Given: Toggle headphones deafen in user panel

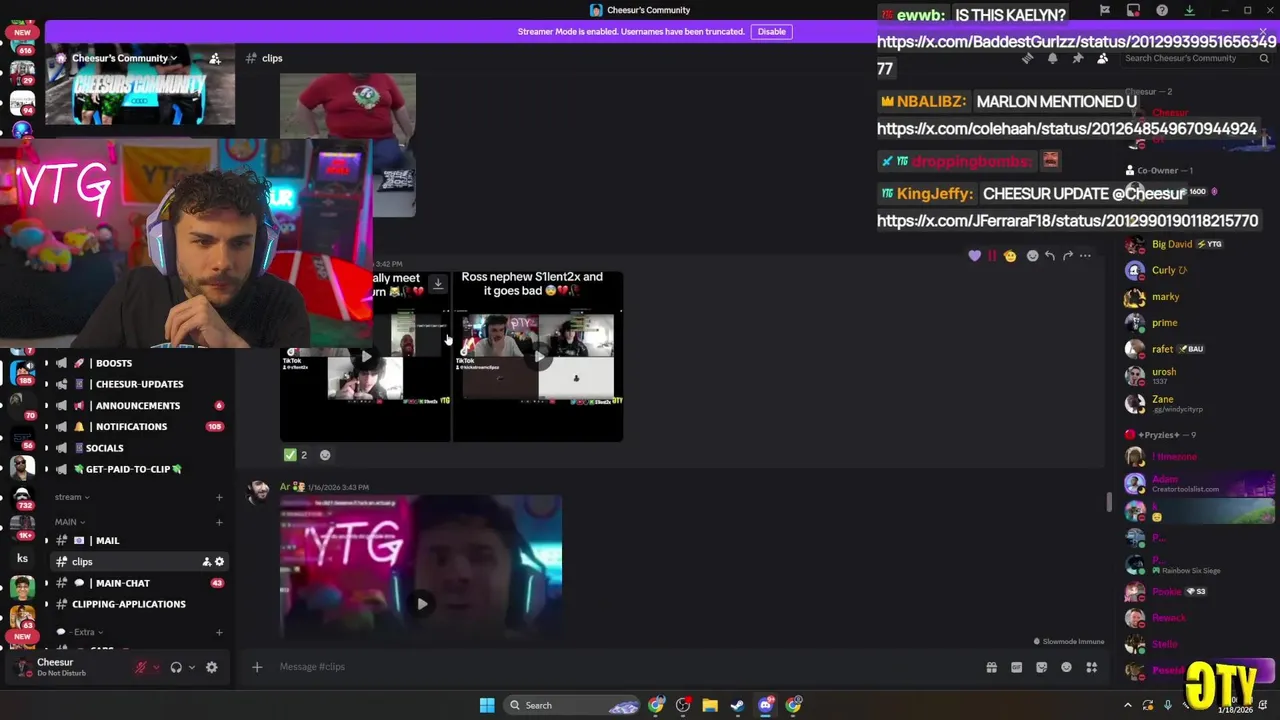Looking at the screenshot, I should tap(176, 667).
